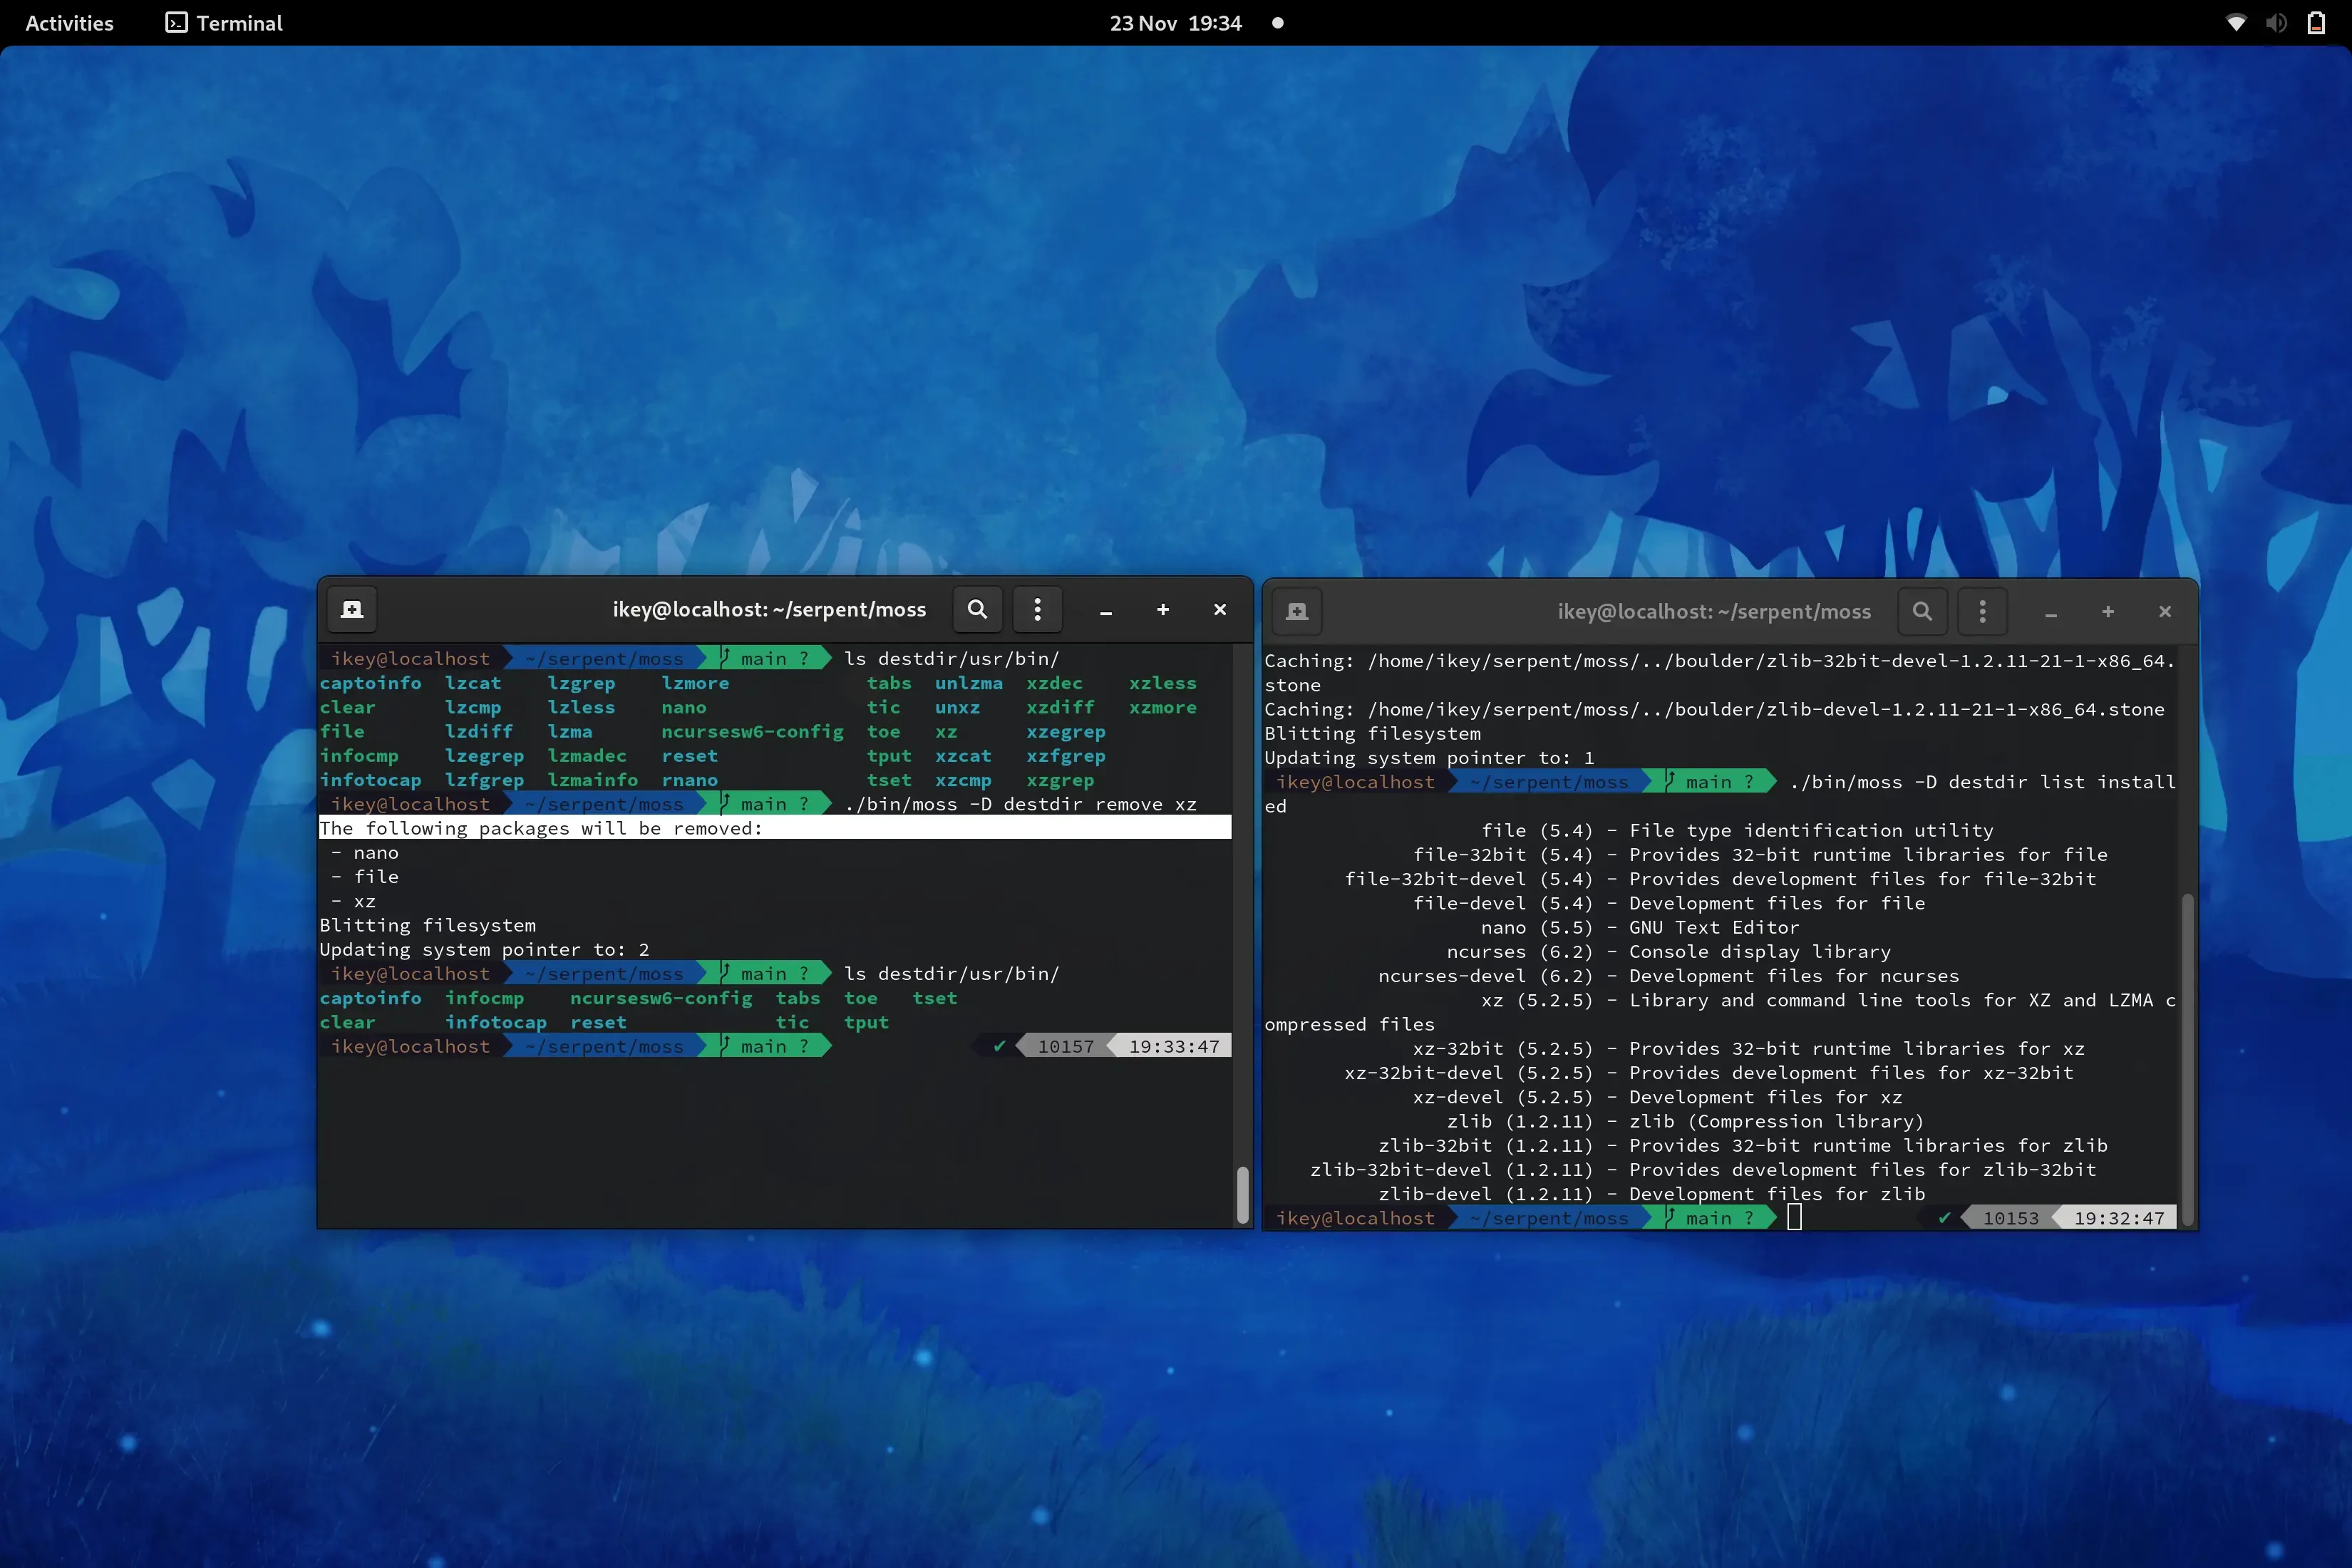
Task: Click 'zlib-devel (1.2.11)' package line
Action: click(x=1651, y=1194)
